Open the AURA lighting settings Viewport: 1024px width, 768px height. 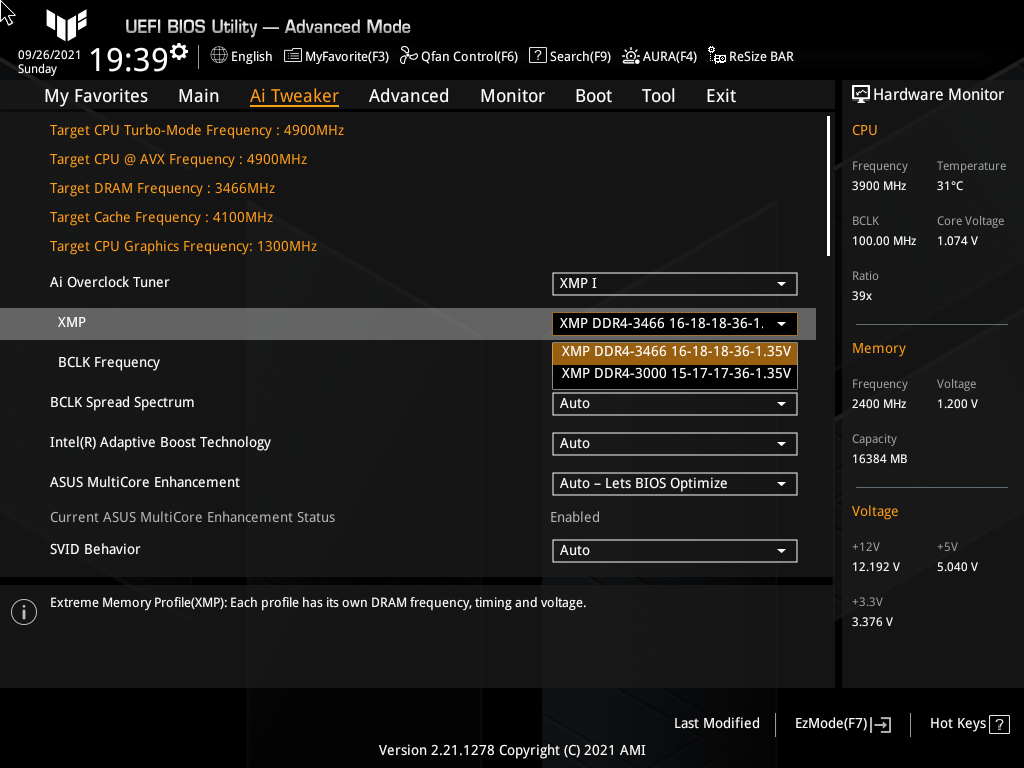(x=659, y=56)
